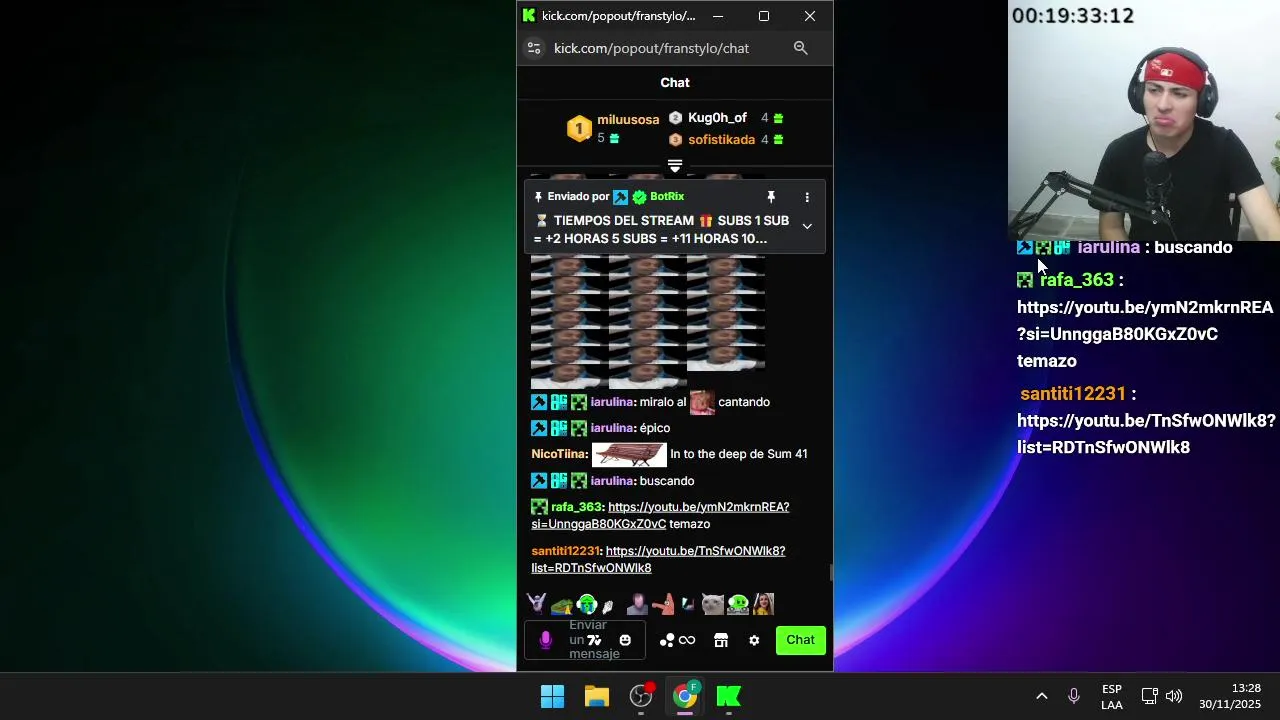Image resolution: width=1280 pixels, height=720 pixels.
Task: Click username santiti12231 in chat window
Action: [565, 551]
